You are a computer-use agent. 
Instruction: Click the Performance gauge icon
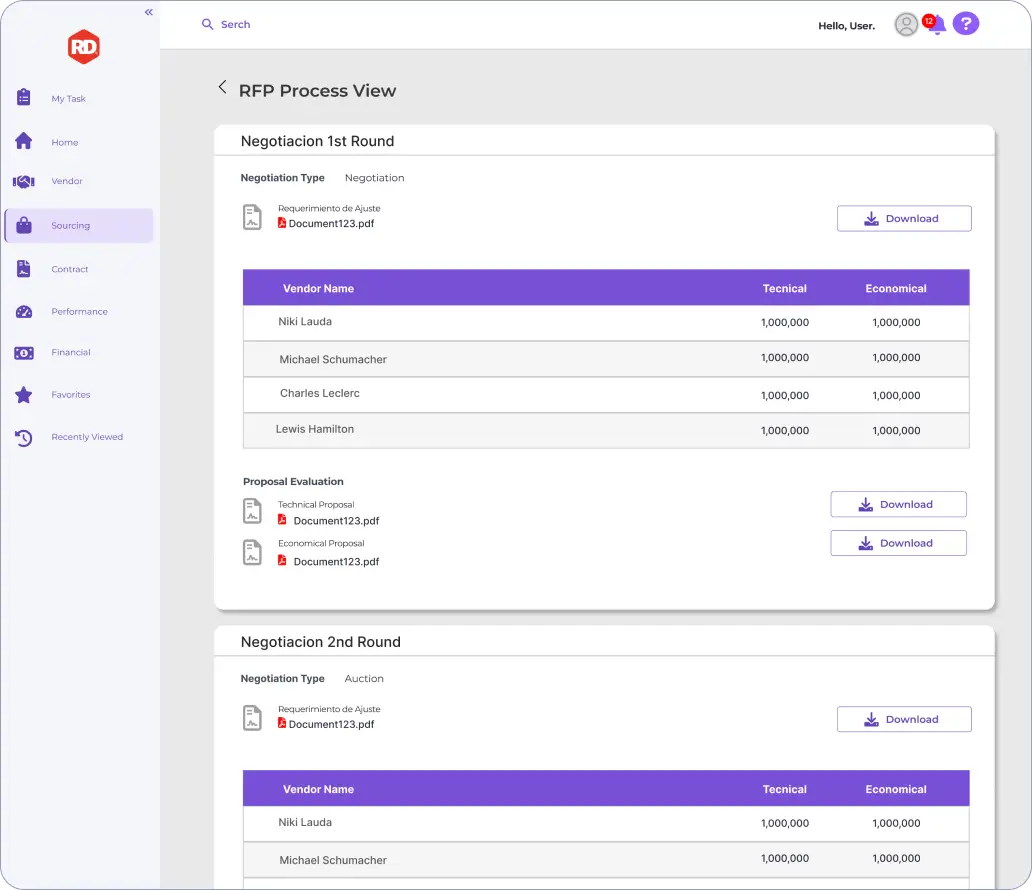[24, 311]
